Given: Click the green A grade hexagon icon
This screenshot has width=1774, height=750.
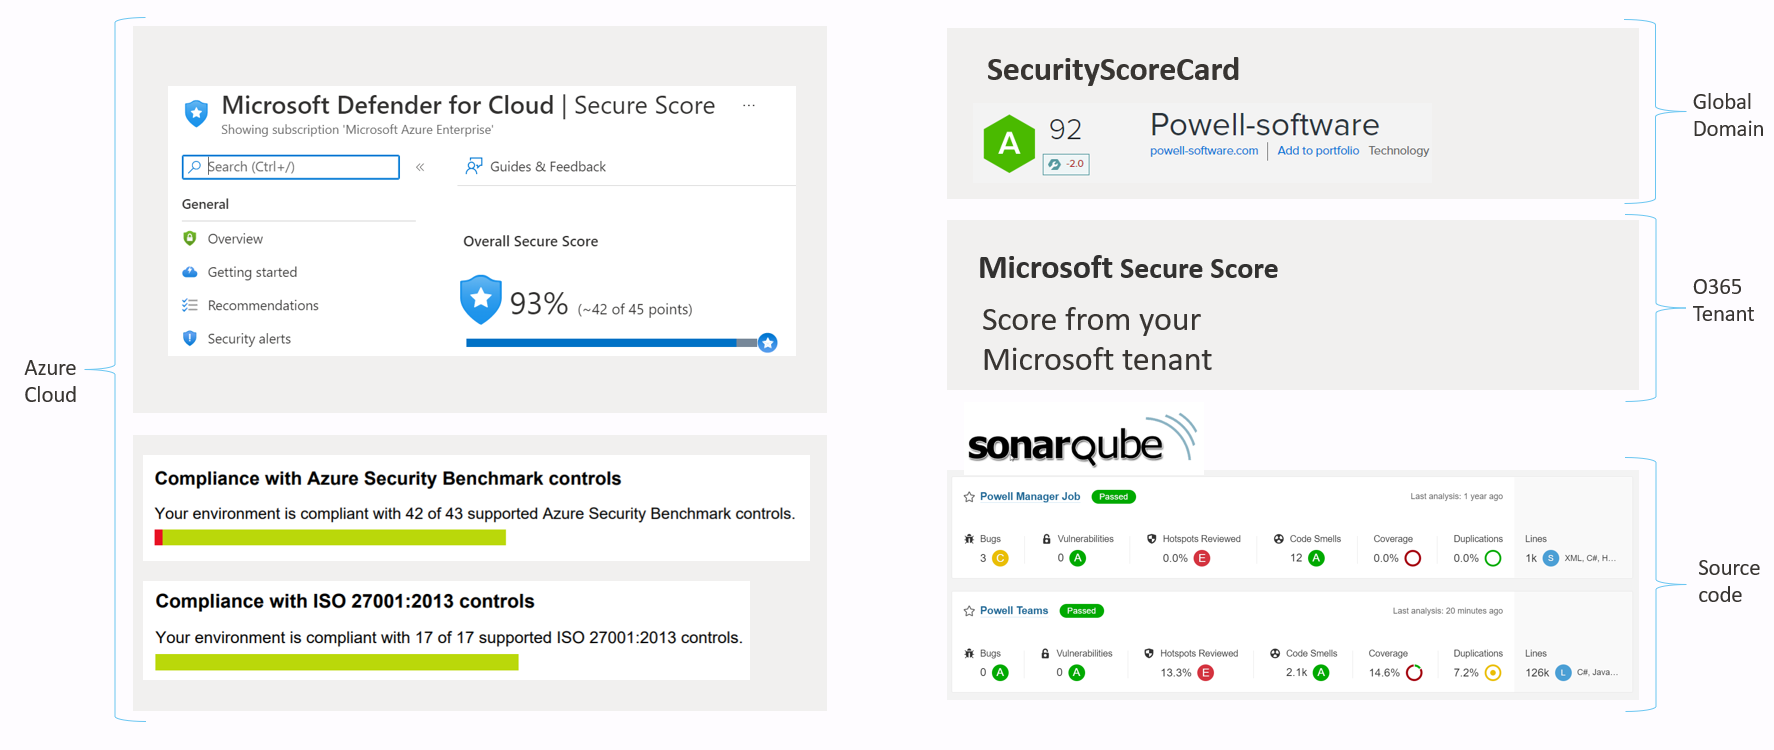Looking at the screenshot, I should point(1009,143).
